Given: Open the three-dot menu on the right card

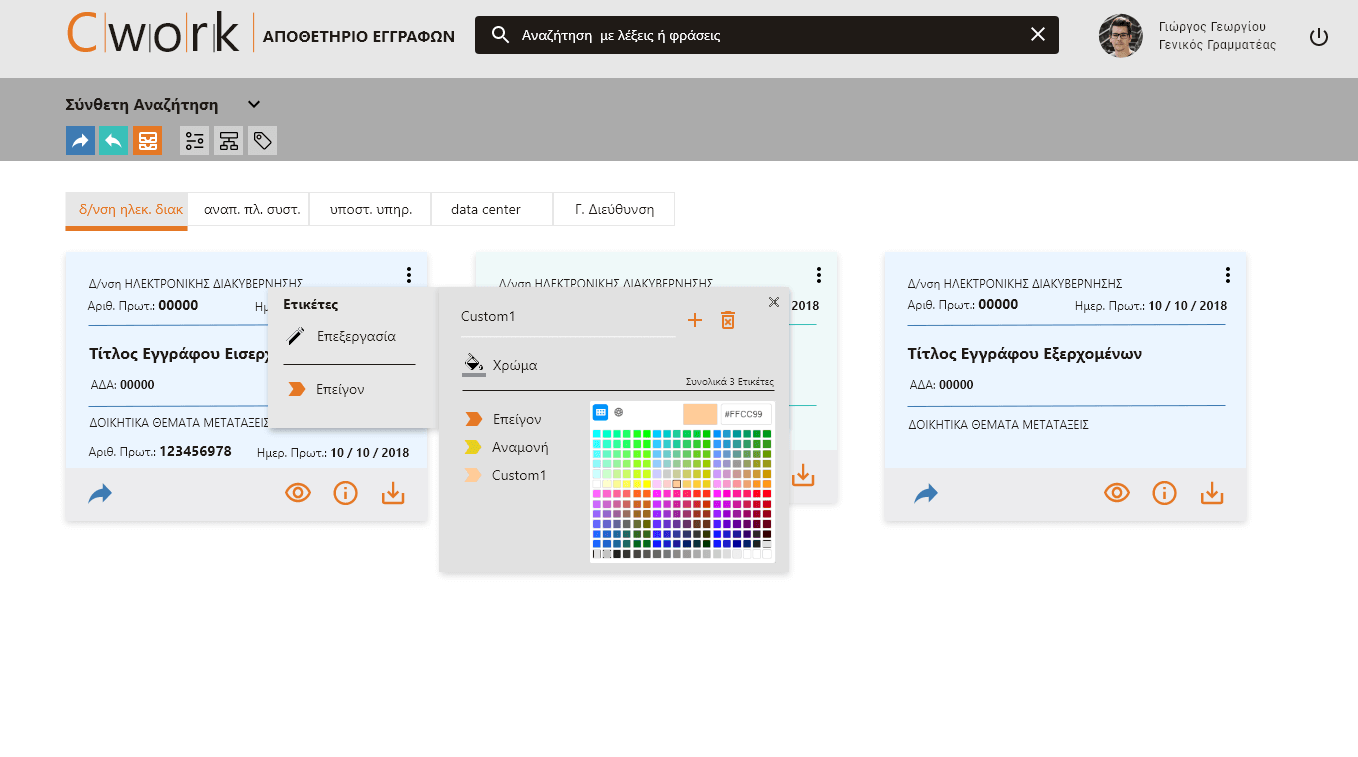Looking at the screenshot, I should click(1227, 275).
